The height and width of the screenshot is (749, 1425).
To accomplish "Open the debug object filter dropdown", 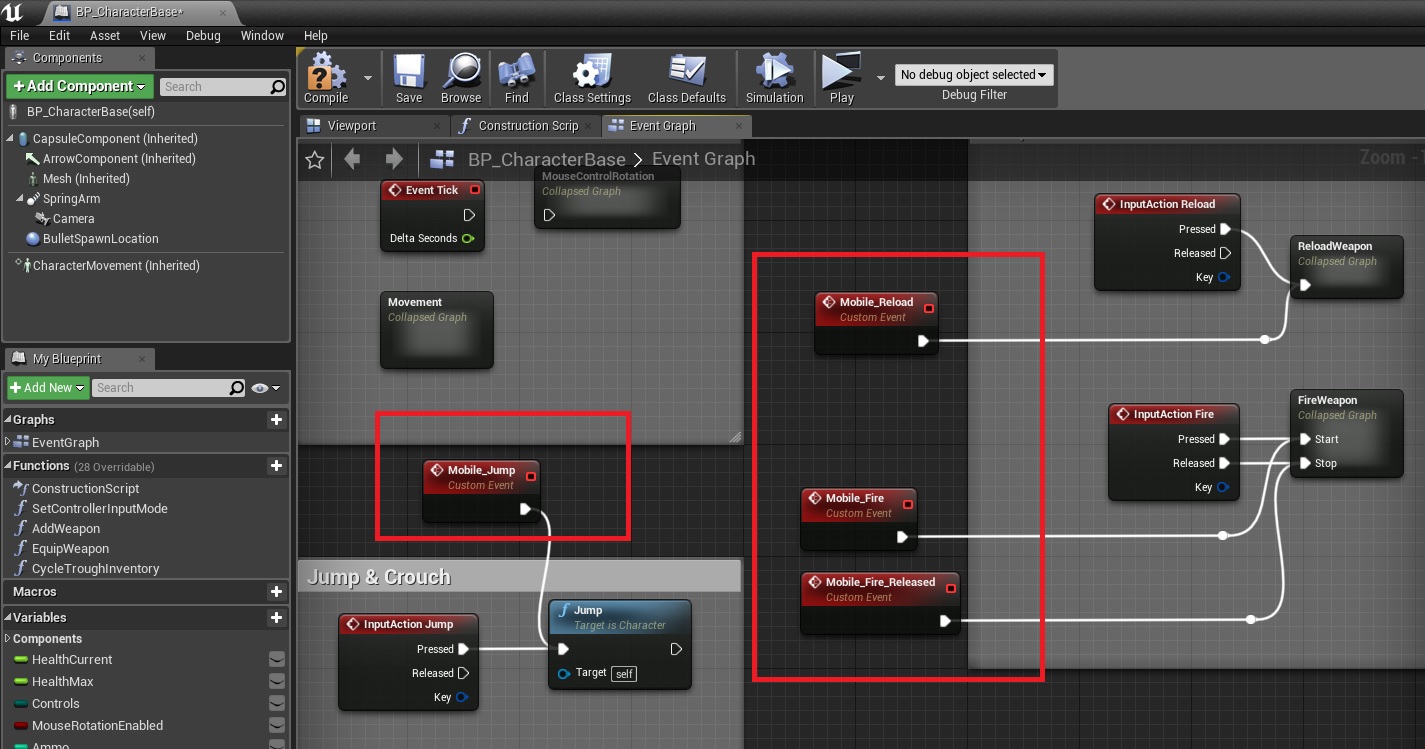I will [973, 75].
